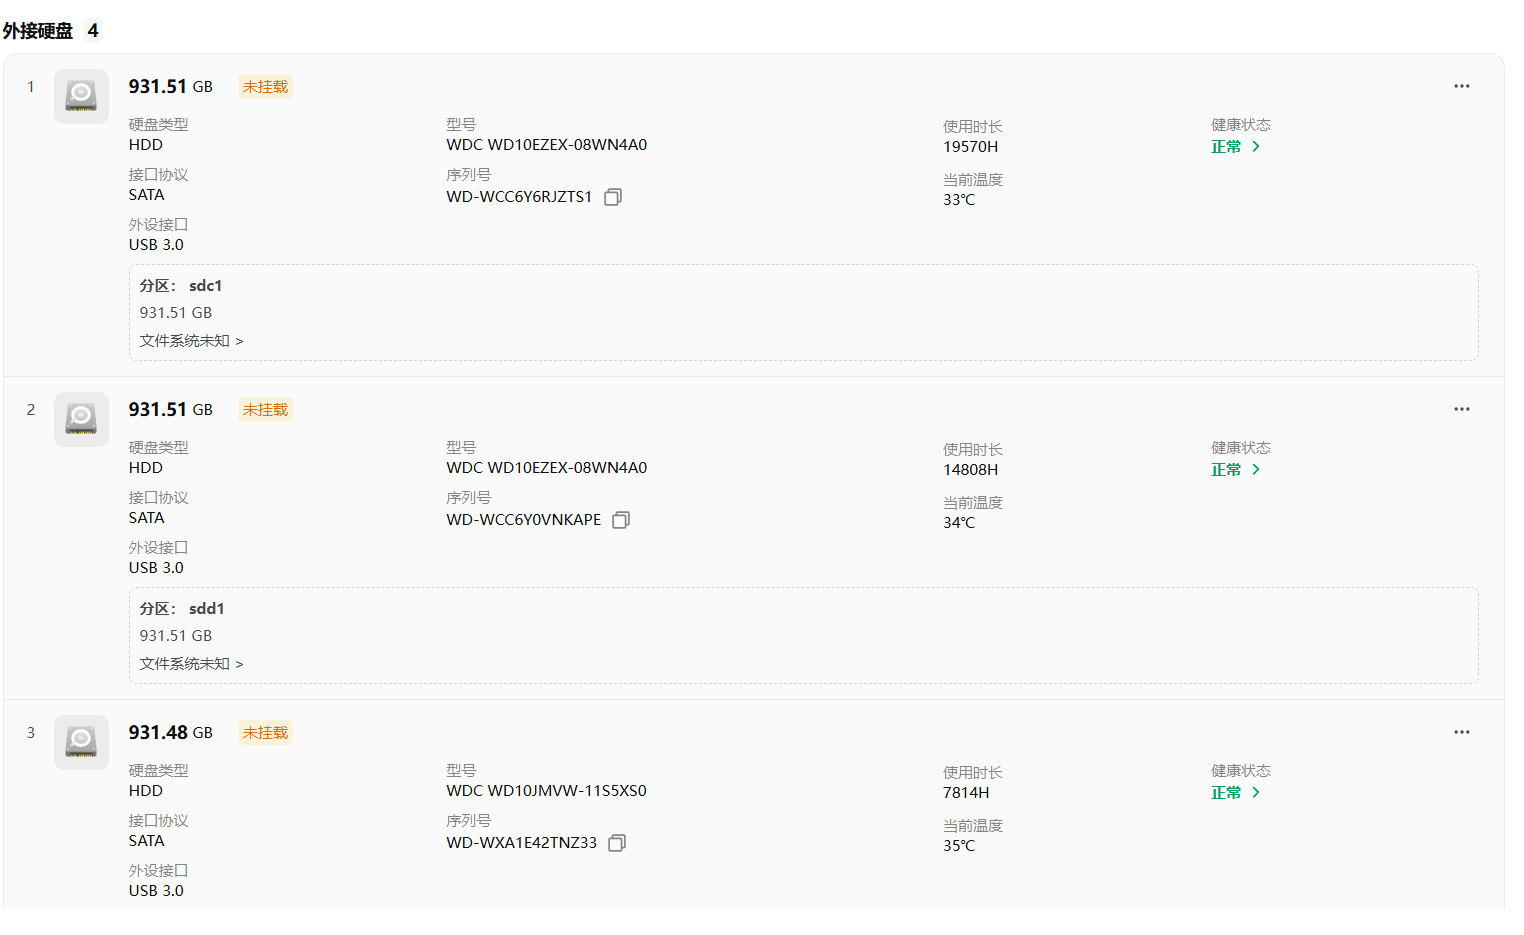The image size is (1524, 935).
Task: Open unknown file system details for sdd1
Action: pos(191,664)
